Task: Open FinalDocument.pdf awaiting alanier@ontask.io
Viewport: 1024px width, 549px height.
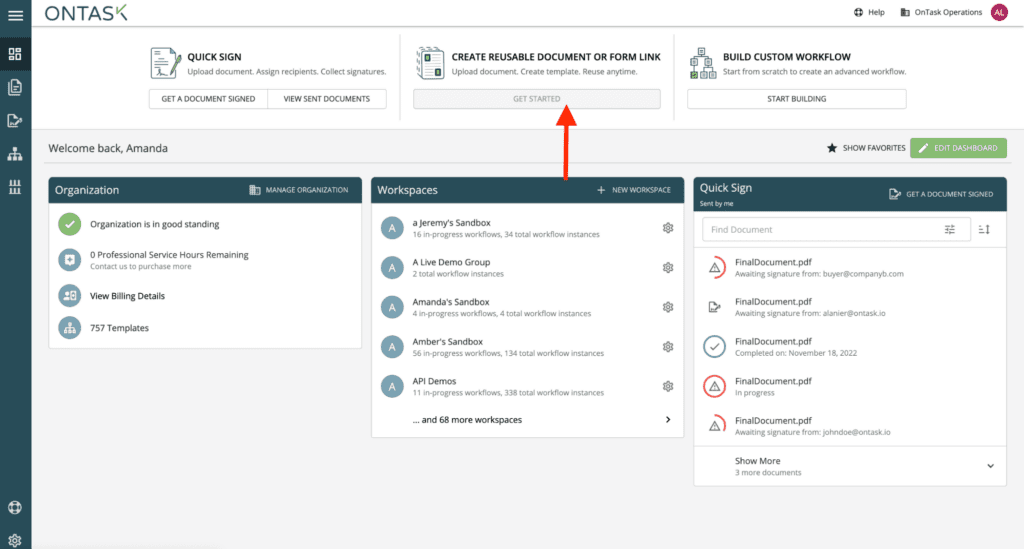Action: click(x=850, y=307)
